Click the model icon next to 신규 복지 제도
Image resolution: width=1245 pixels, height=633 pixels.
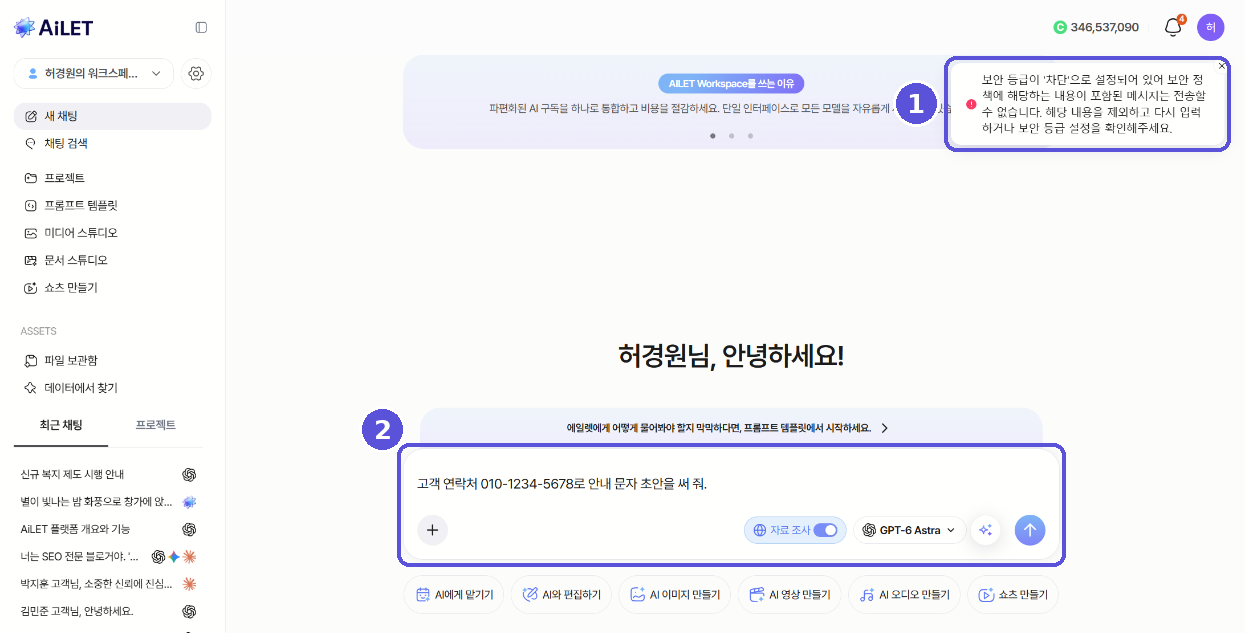coord(189,474)
